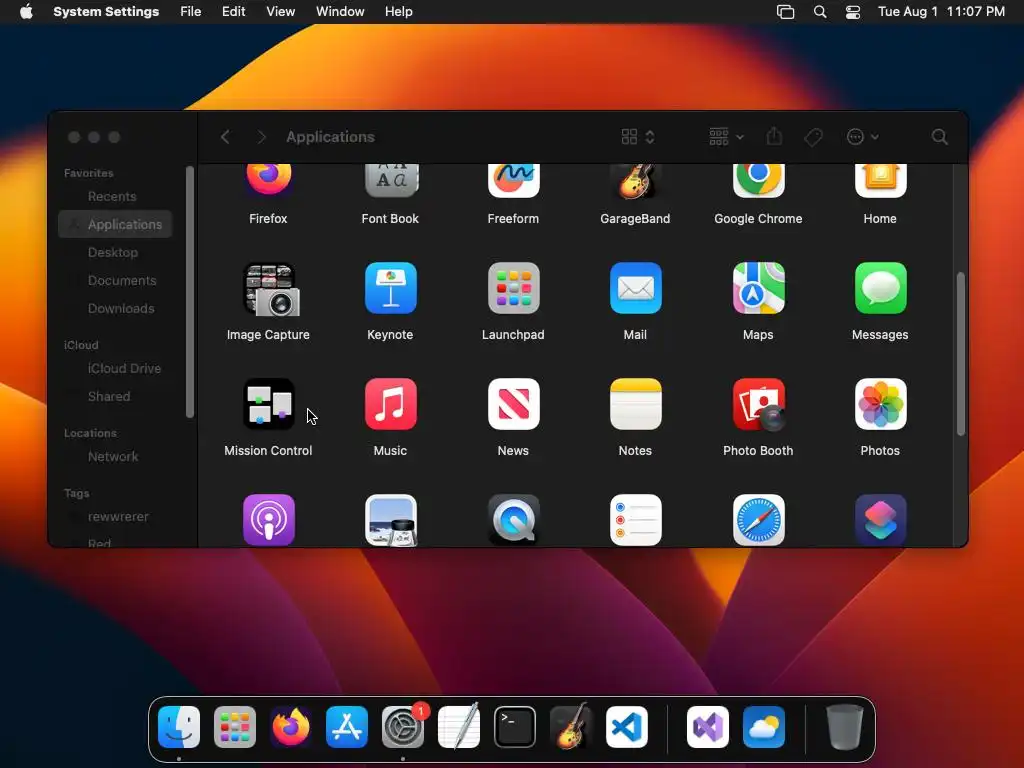
Task: Open App Store from the Dock
Action: click(x=347, y=727)
